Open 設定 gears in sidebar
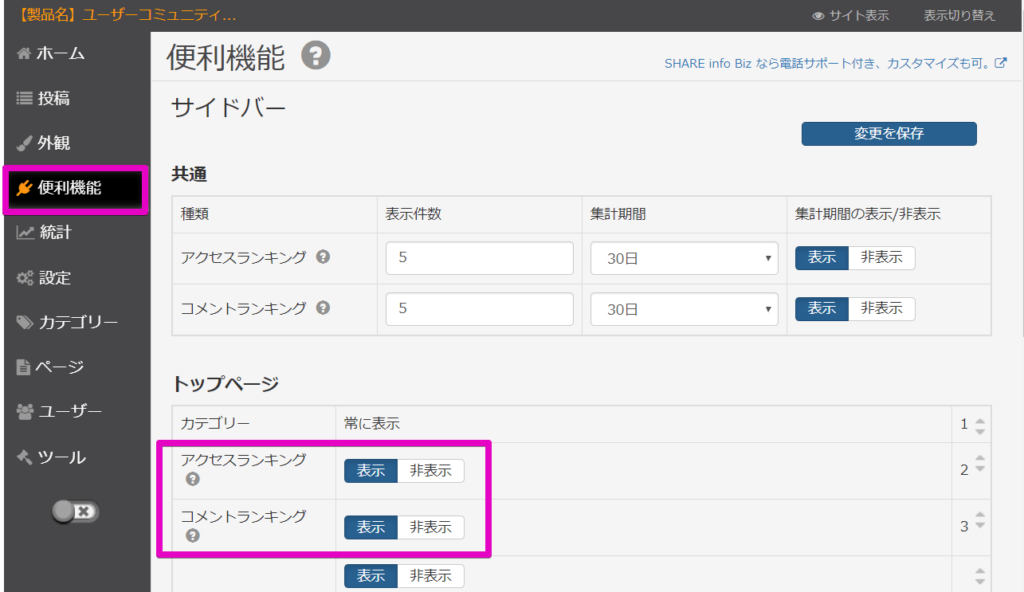The height and width of the screenshot is (592, 1024). coord(44,278)
